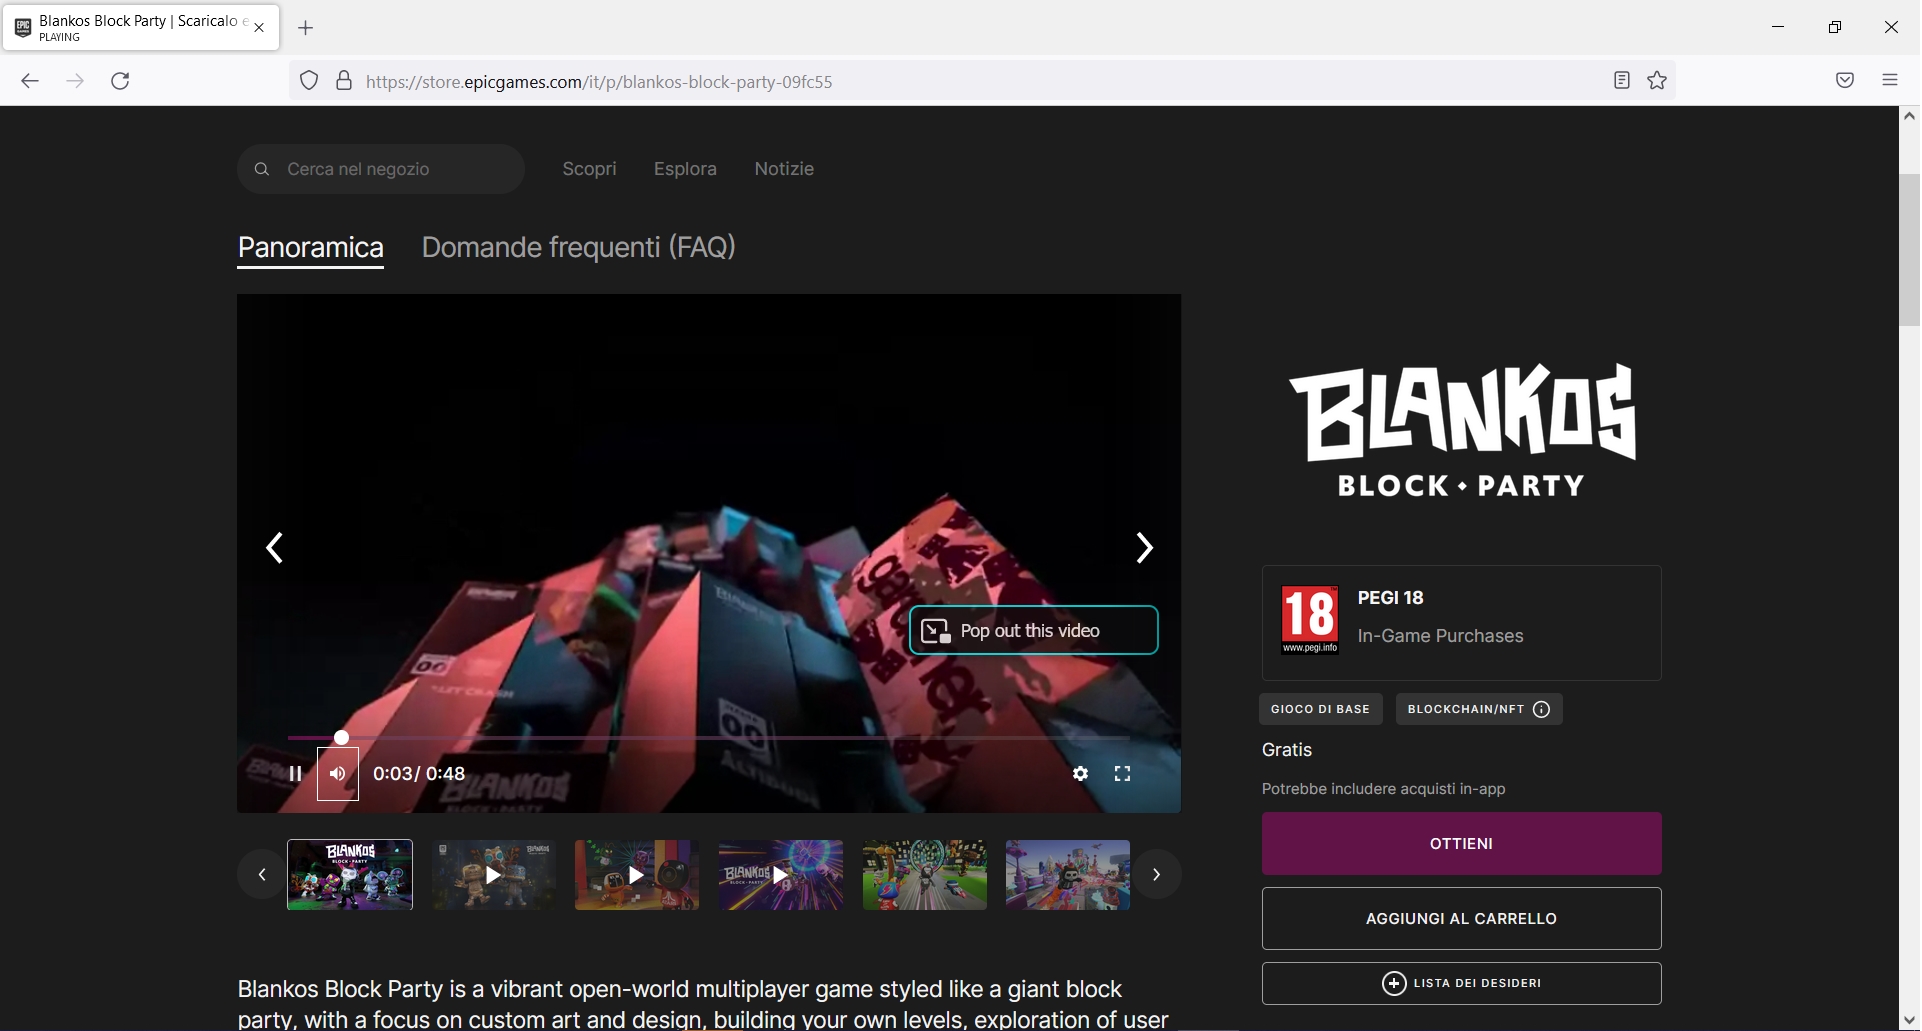
Task: Open tracking protection shield panel
Action: [308, 81]
